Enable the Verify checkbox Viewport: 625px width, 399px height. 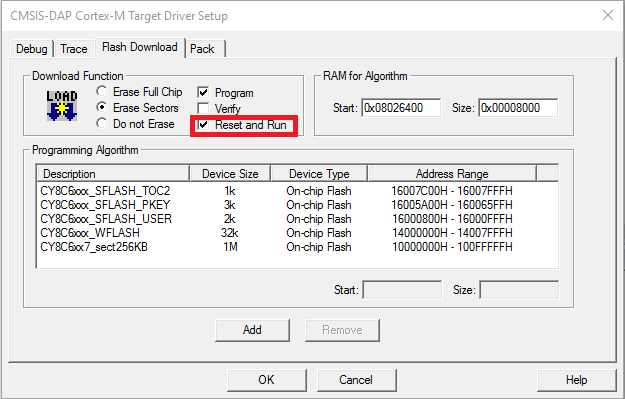[x=203, y=108]
